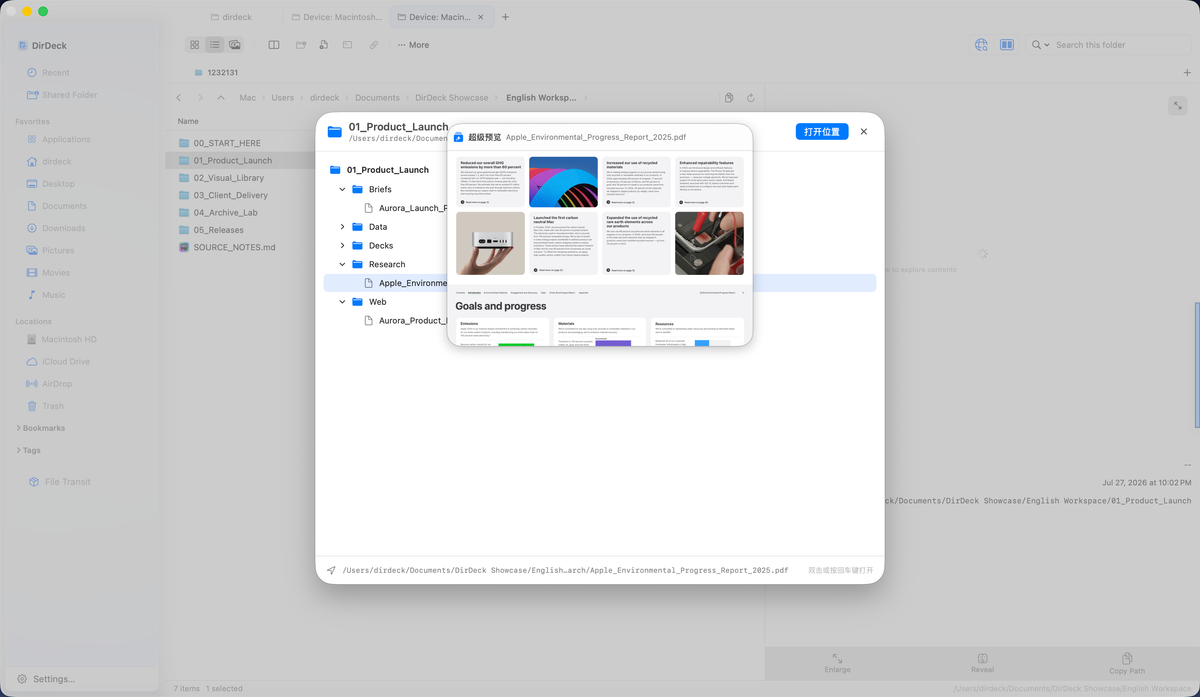
Task: Expand the preview panel with arrows icon
Action: click(x=1178, y=105)
